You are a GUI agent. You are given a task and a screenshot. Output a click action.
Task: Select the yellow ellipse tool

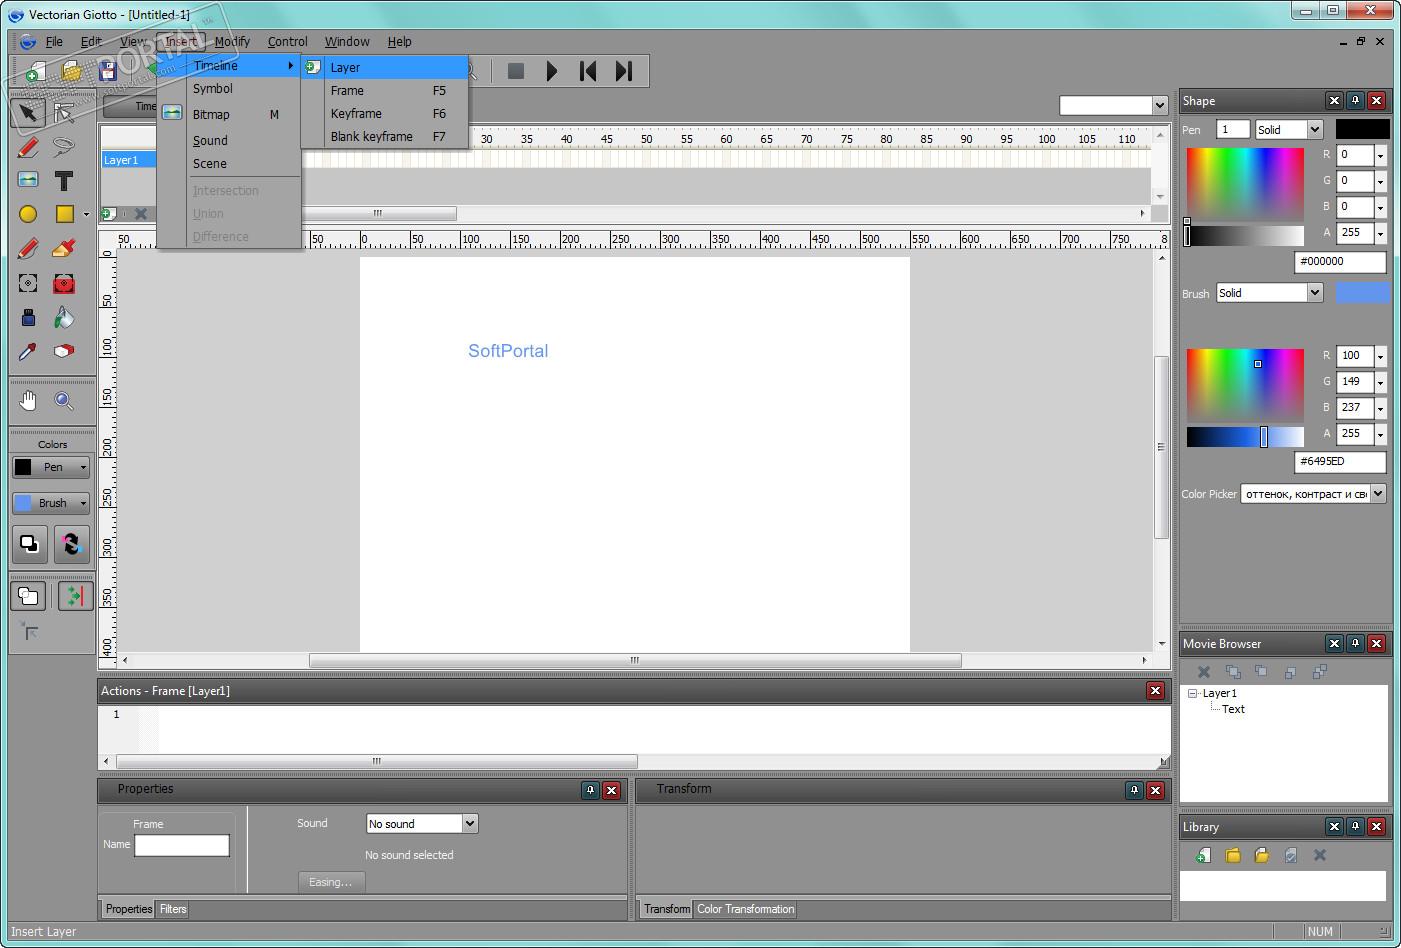point(28,214)
